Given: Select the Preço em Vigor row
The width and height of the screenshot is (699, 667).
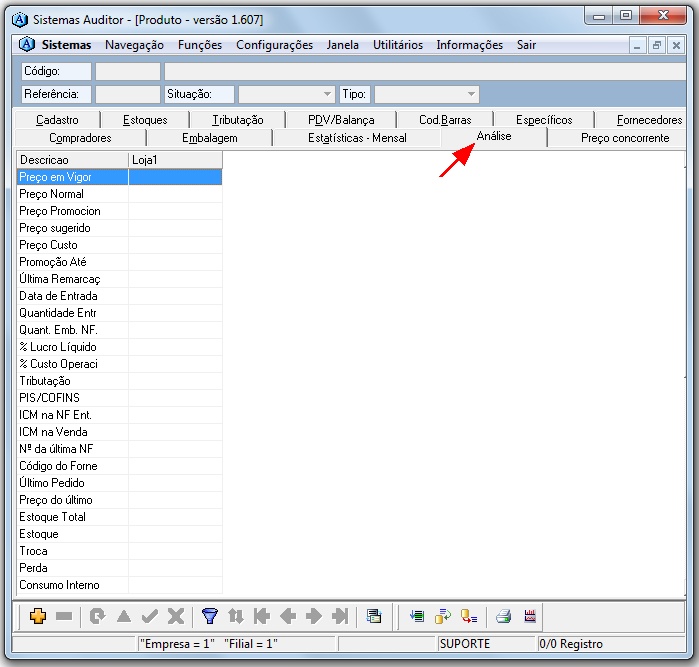Looking at the screenshot, I should click(x=119, y=177).
